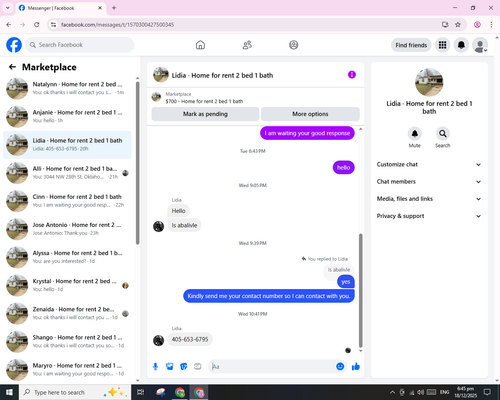Image resolution: width=500 pixels, height=400 pixels.
Task: Open Anjanie conversation
Action: pyautogui.click(x=67, y=117)
